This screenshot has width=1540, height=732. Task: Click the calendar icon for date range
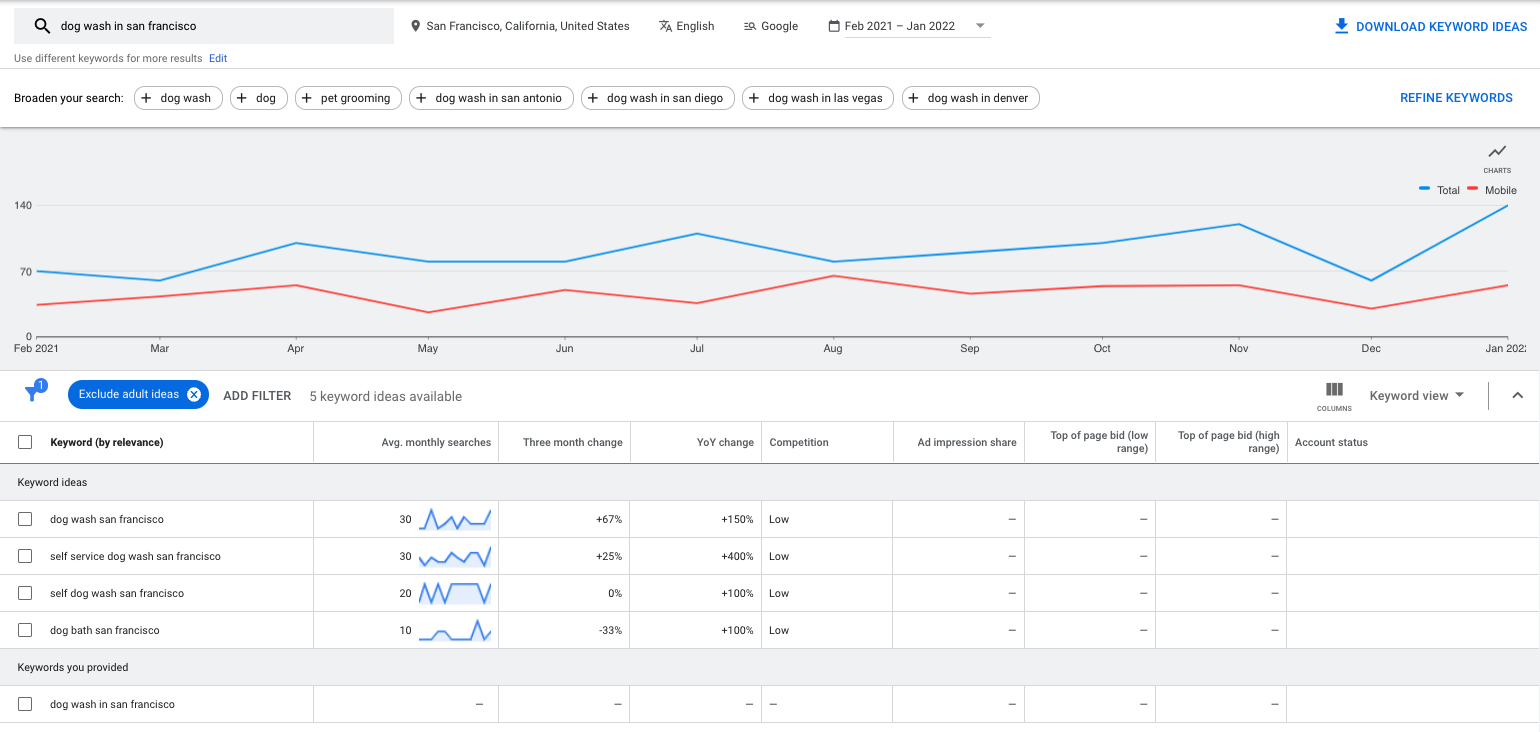point(834,26)
